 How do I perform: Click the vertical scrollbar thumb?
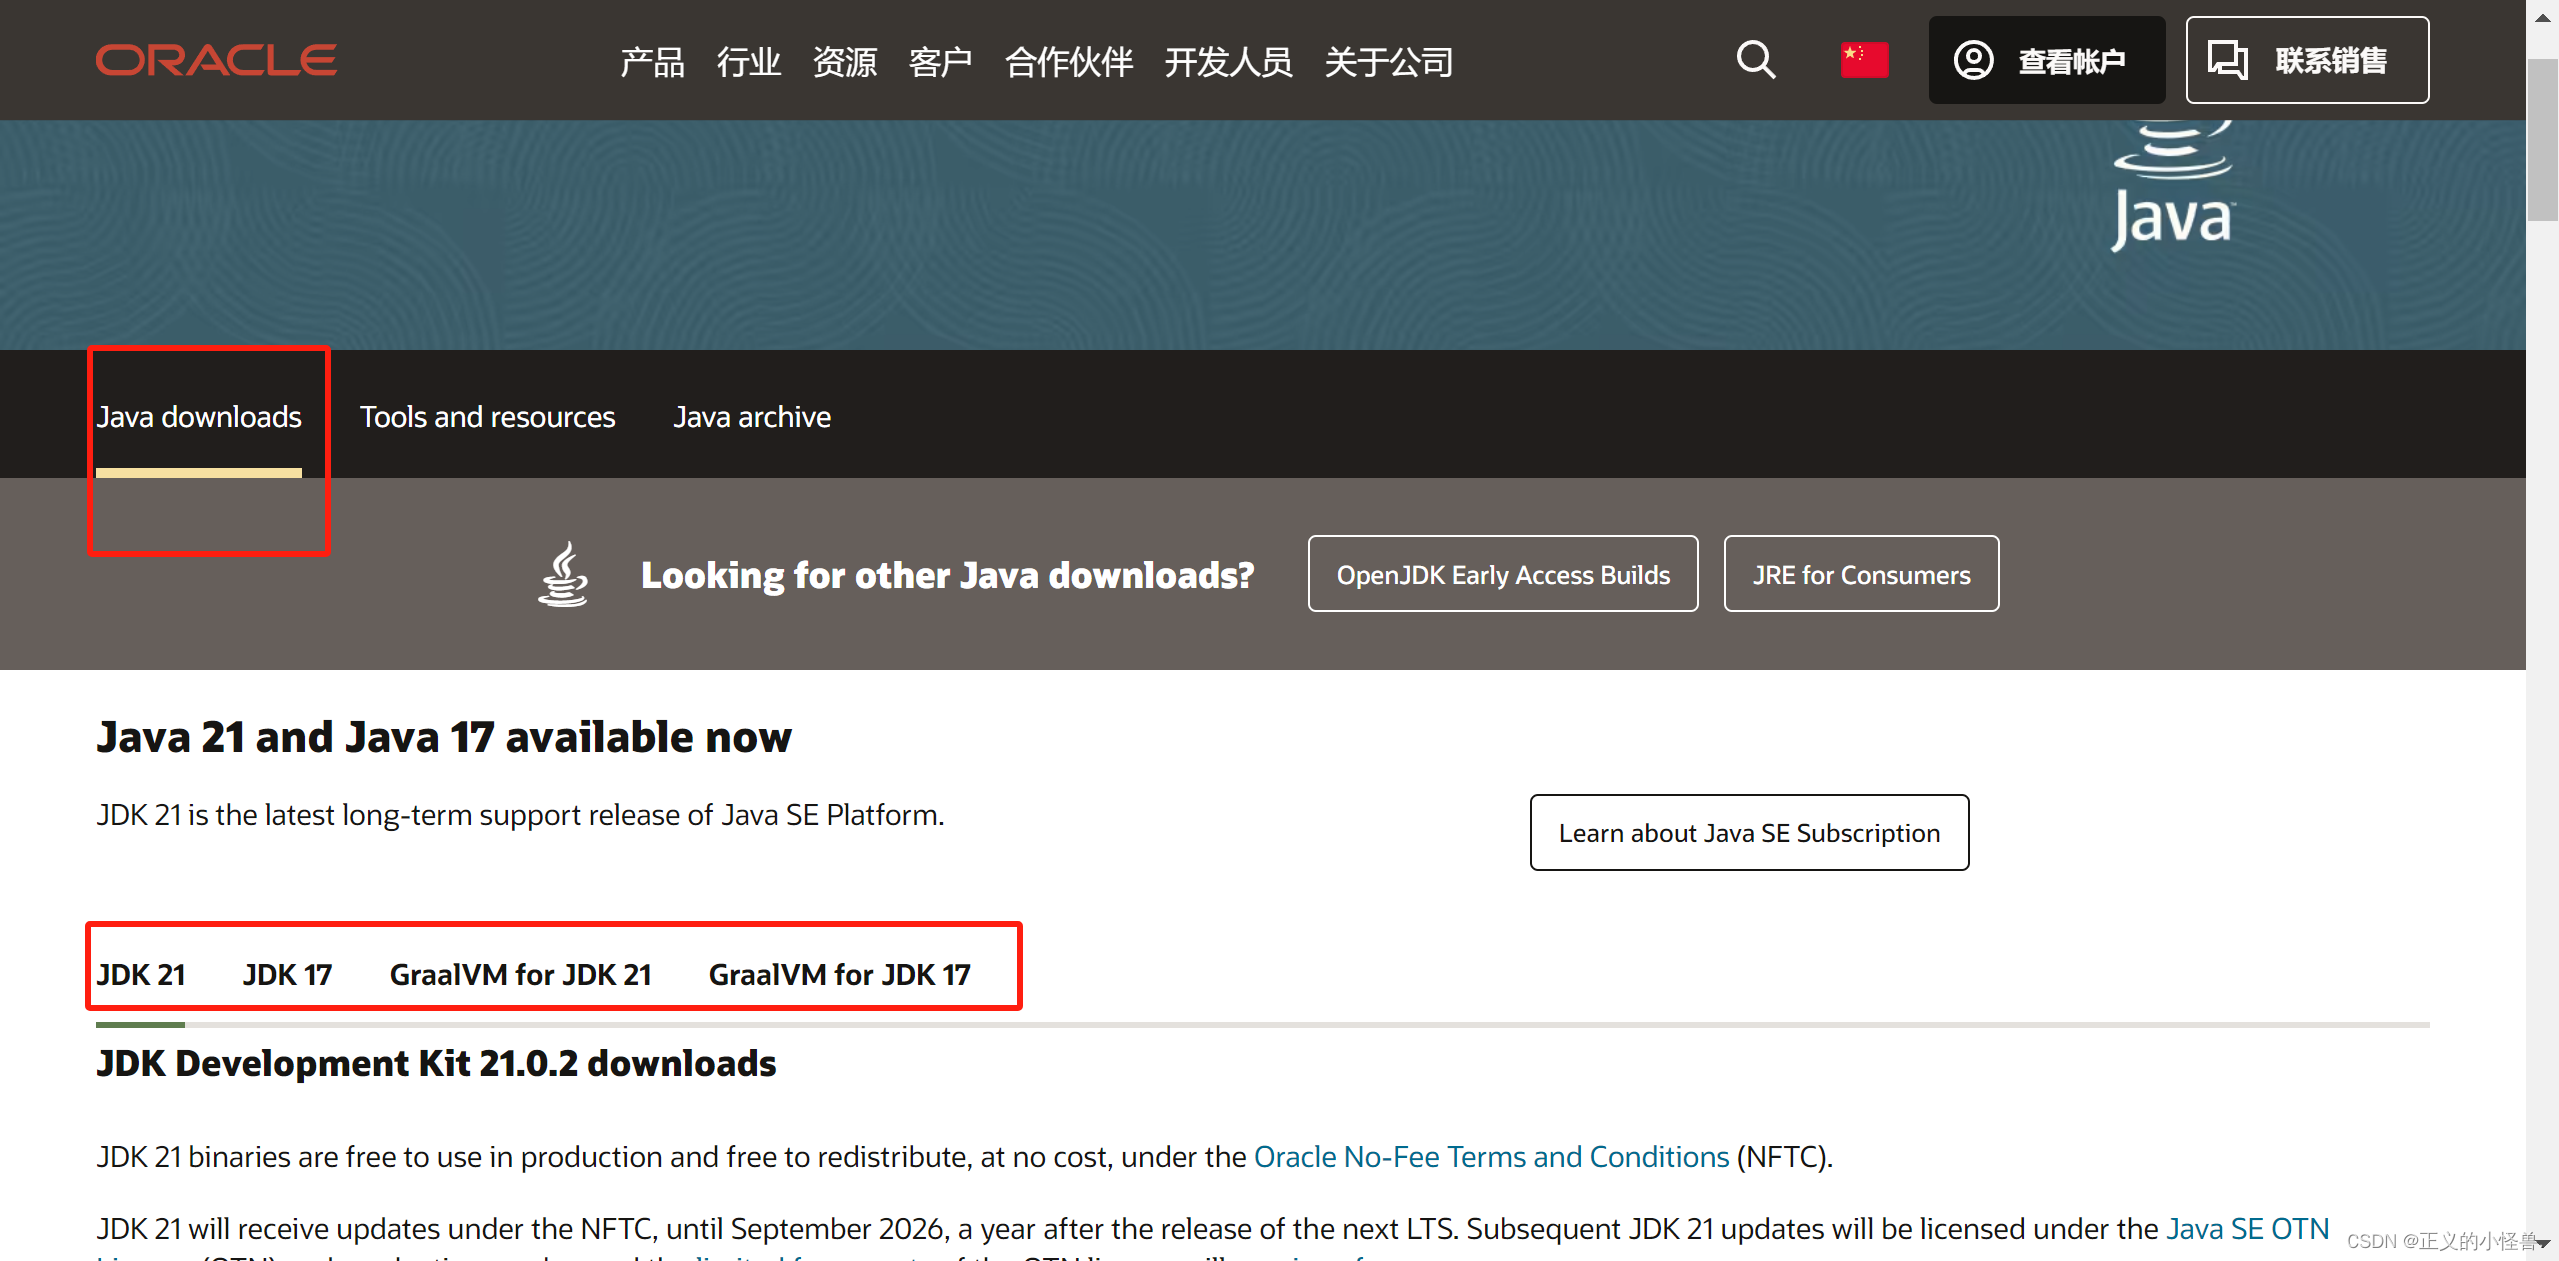[2542, 140]
